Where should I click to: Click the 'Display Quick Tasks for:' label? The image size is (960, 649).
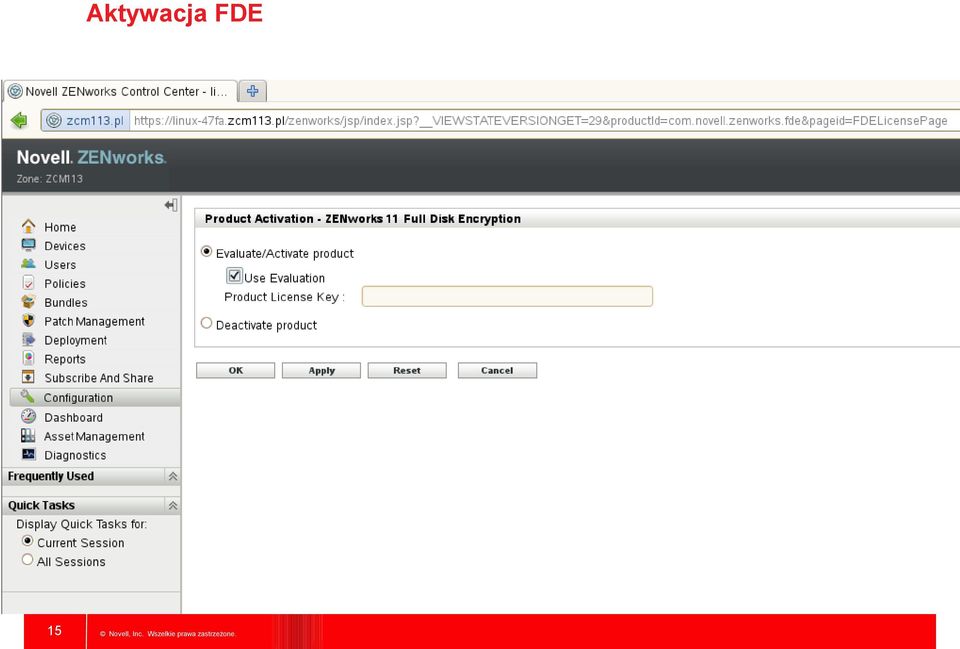pos(81,524)
